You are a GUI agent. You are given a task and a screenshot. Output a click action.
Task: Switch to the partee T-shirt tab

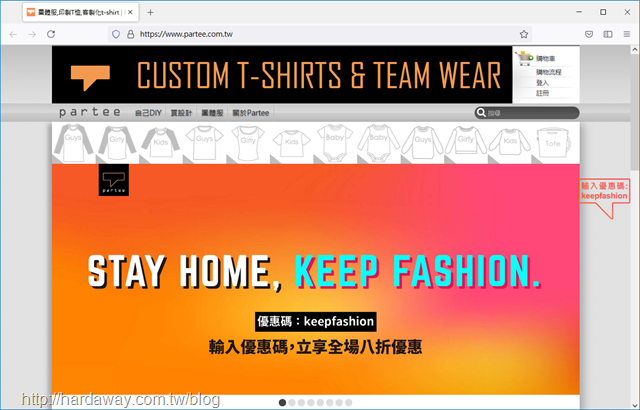coord(80,13)
